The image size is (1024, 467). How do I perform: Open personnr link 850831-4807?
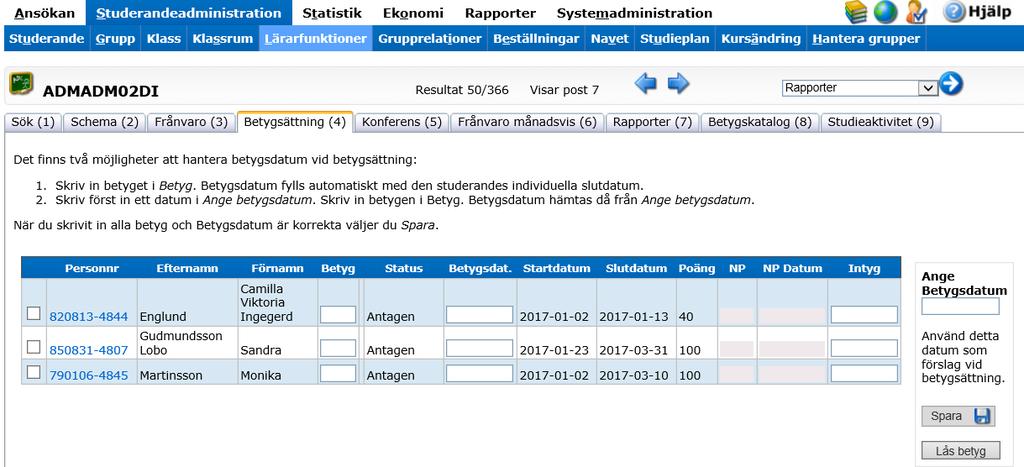[x=89, y=350]
